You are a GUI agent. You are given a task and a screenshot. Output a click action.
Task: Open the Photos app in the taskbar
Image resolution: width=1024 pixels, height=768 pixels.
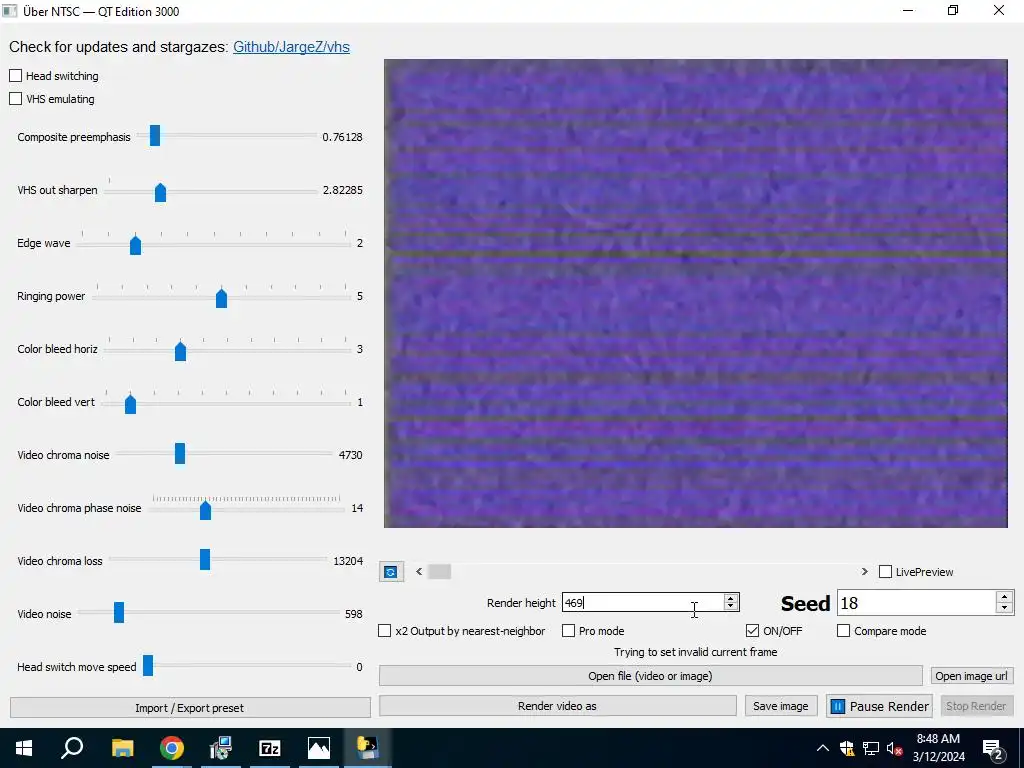click(x=319, y=748)
